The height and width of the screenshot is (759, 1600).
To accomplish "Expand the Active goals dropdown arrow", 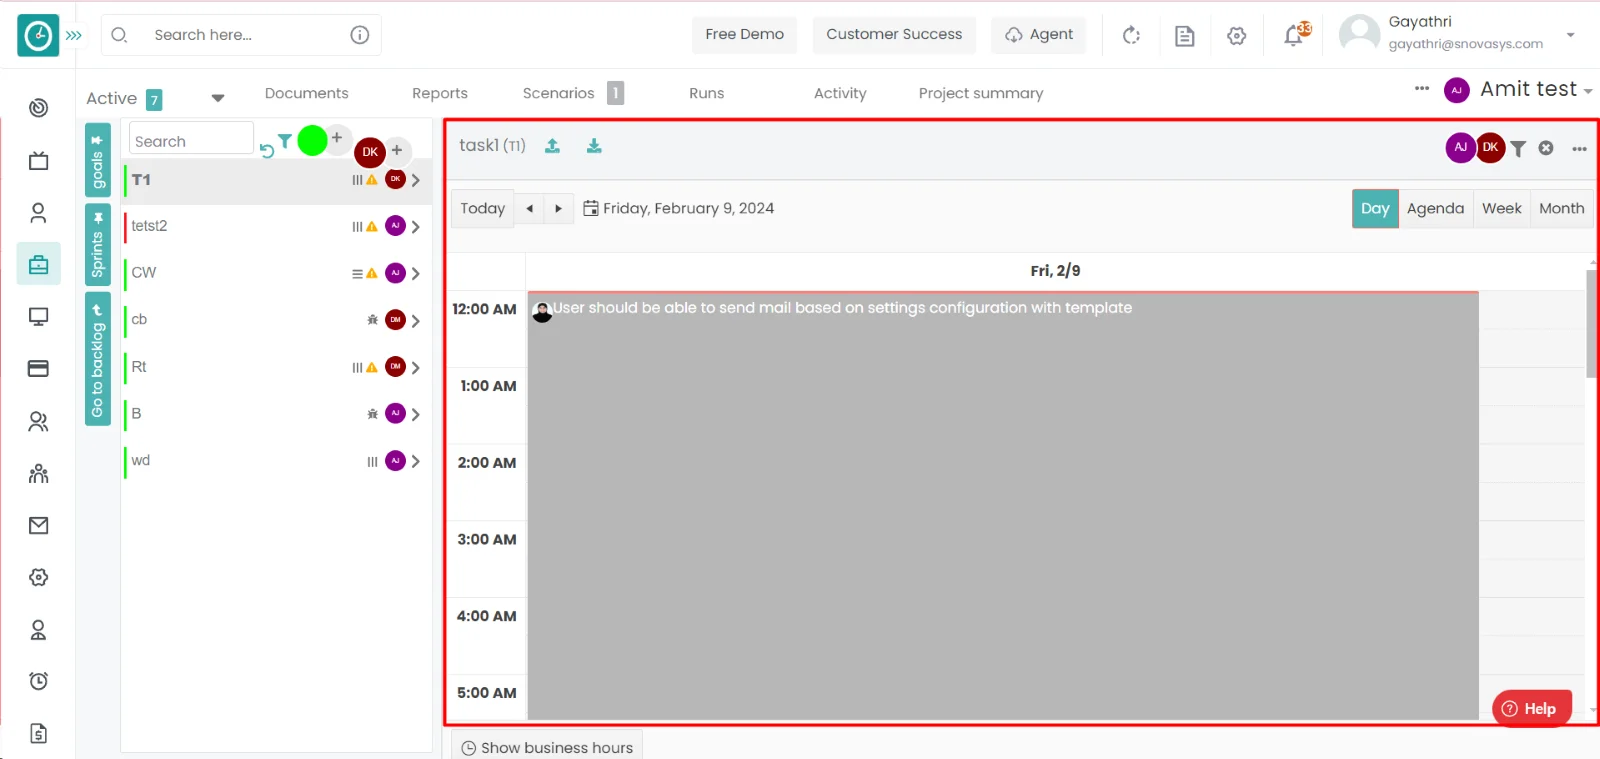I will tap(217, 98).
